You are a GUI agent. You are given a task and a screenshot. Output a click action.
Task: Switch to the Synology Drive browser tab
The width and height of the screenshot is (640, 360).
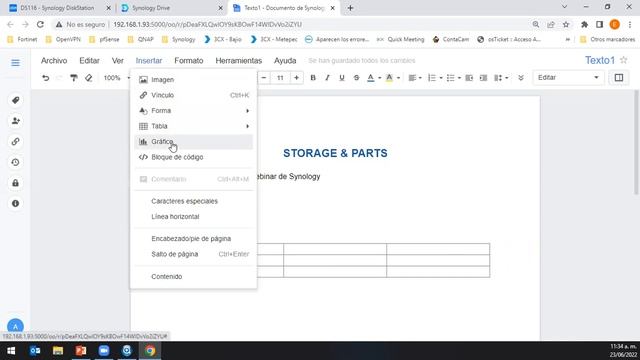(172, 8)
